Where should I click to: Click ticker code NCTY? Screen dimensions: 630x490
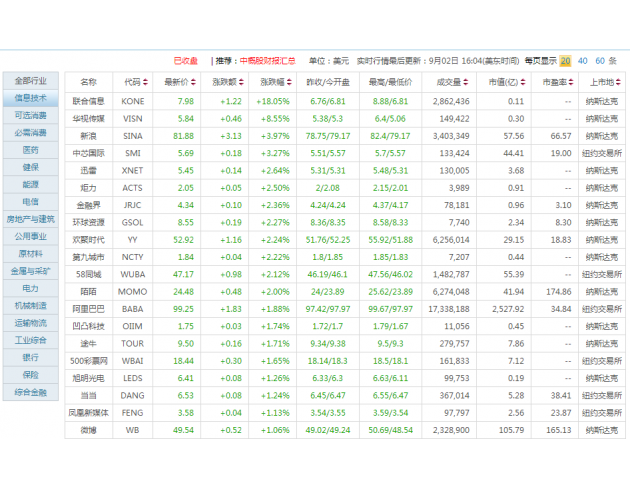point(133,257)
